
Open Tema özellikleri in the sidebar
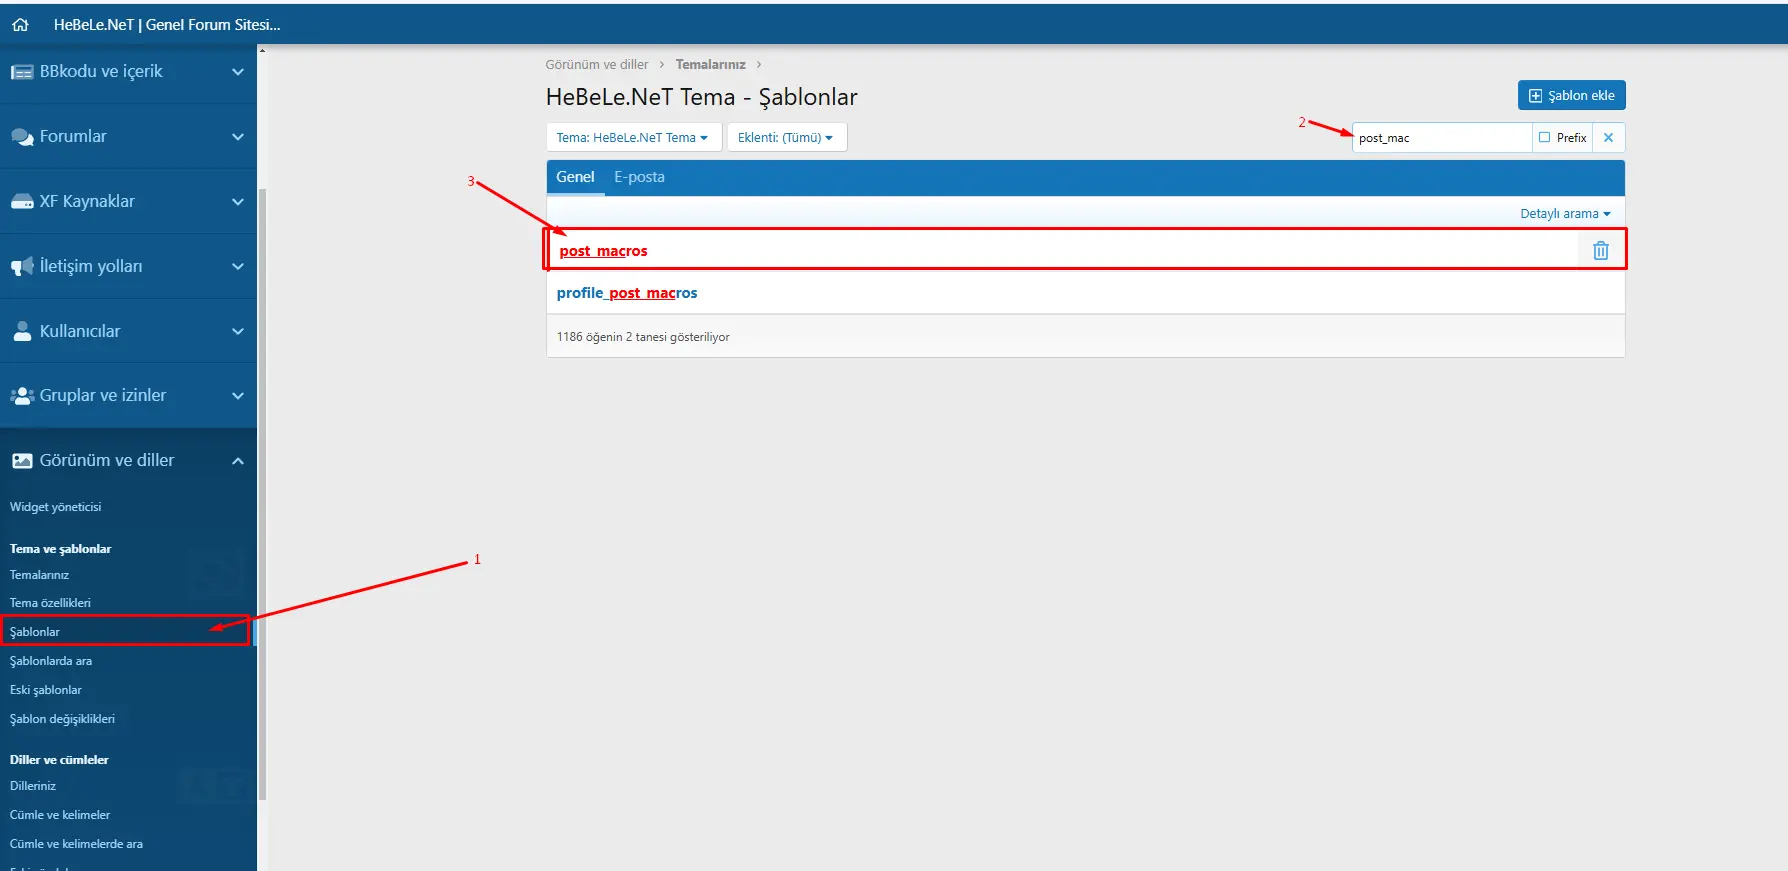(x=50, y=603)
